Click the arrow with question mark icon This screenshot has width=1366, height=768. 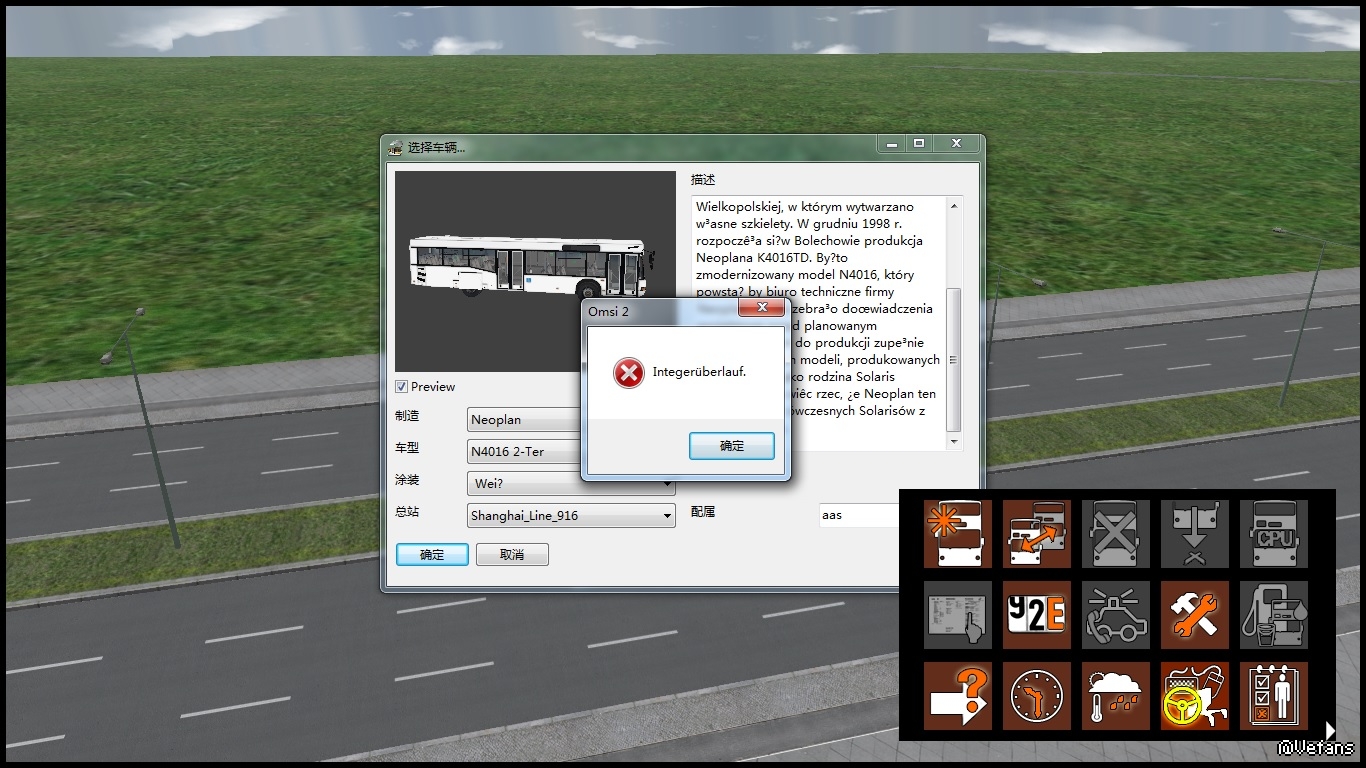[x=958, y=696]
